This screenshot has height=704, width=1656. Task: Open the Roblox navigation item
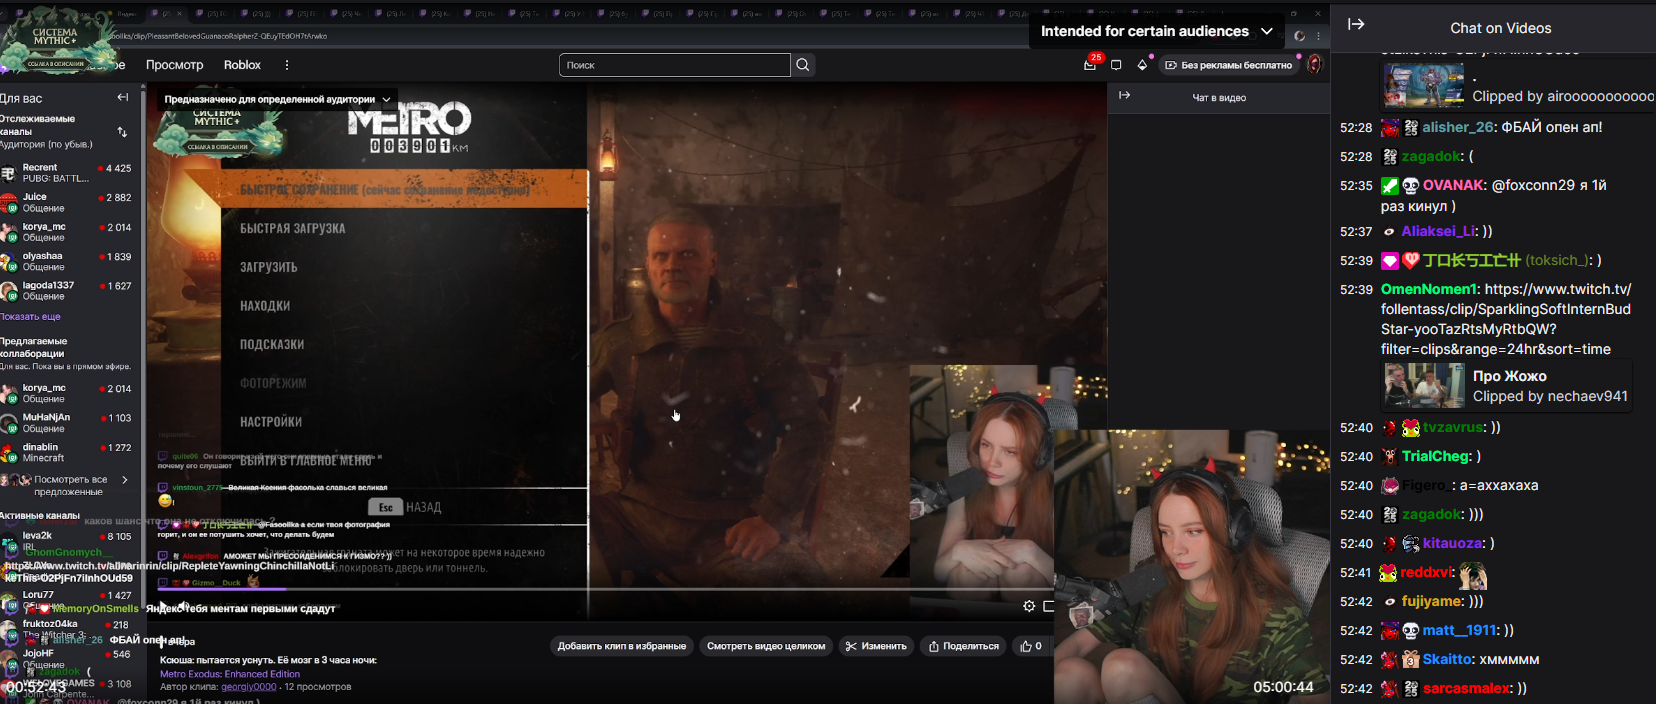point(242,65)
